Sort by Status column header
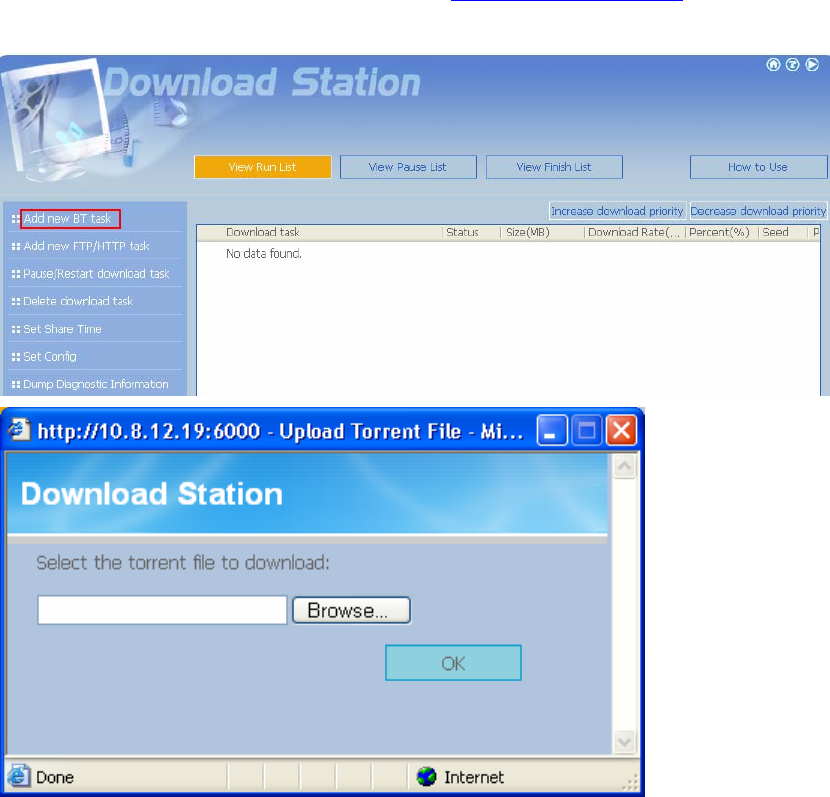 (462, 232)
